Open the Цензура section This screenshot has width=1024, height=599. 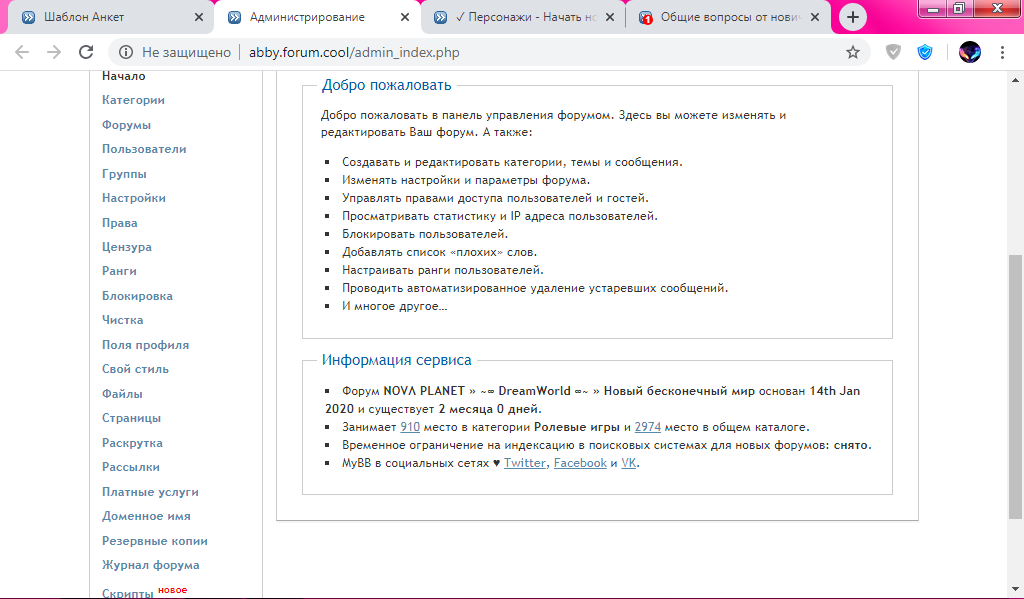click(127, 247)
